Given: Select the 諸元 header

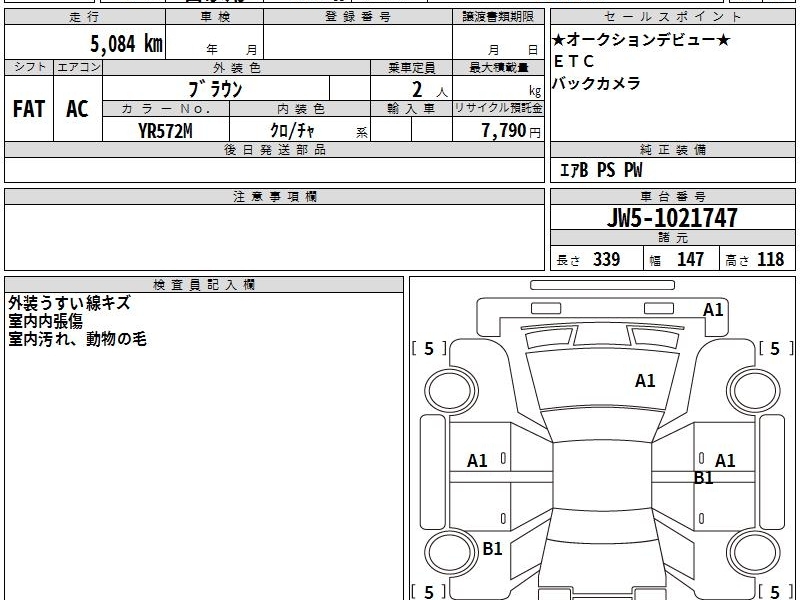Looking at the screenshot, I should [x=672, y=238].
